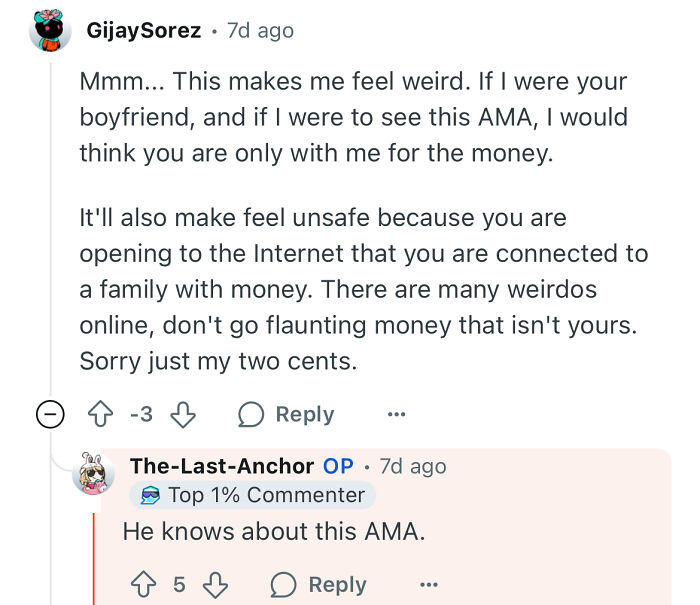Click the Top 1% Commenter badge icon
Image resolution: width=700 pixels, height=605 pixels.
click(x=149, y=495)
